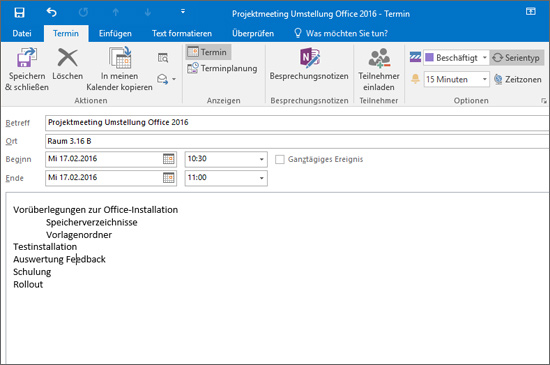550x365 pixels.
Task: Click the small calendar search icon in Aktionen
Action: [163, 58]
